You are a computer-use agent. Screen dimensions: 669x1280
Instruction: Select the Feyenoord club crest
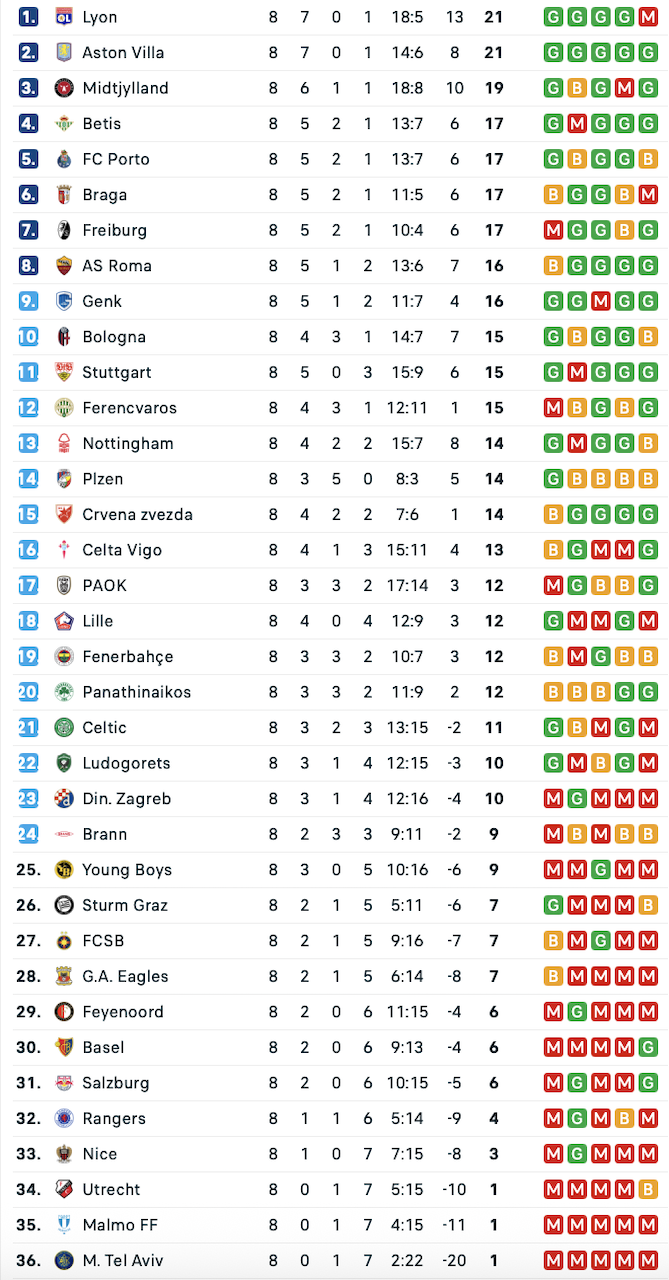[64, 1011]
